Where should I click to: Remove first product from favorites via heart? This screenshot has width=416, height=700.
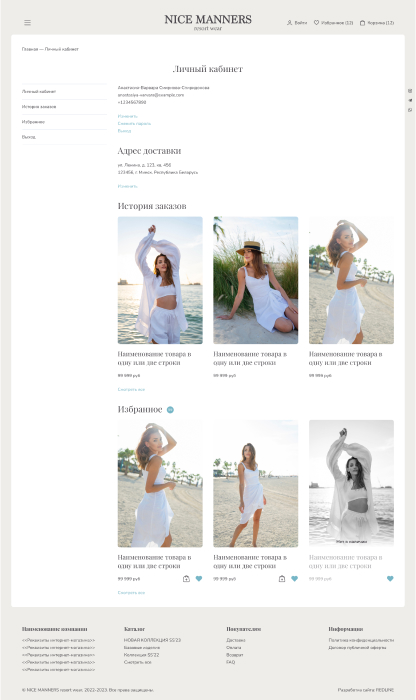coord(199,579)
